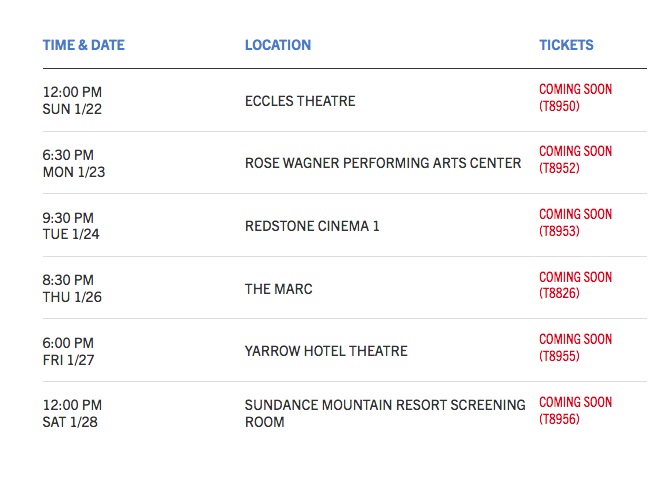Select The MARC location

click(279, 289)
